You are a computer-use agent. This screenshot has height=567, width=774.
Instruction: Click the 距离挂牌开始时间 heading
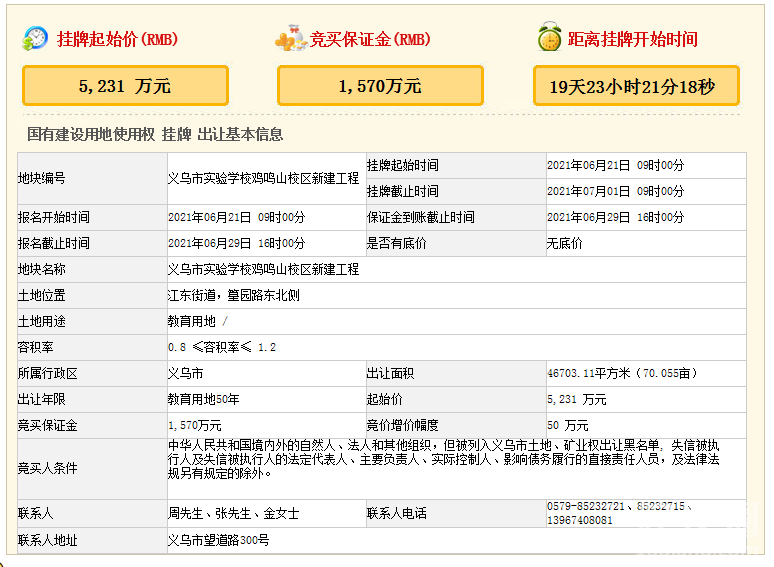tap(632, 40)
